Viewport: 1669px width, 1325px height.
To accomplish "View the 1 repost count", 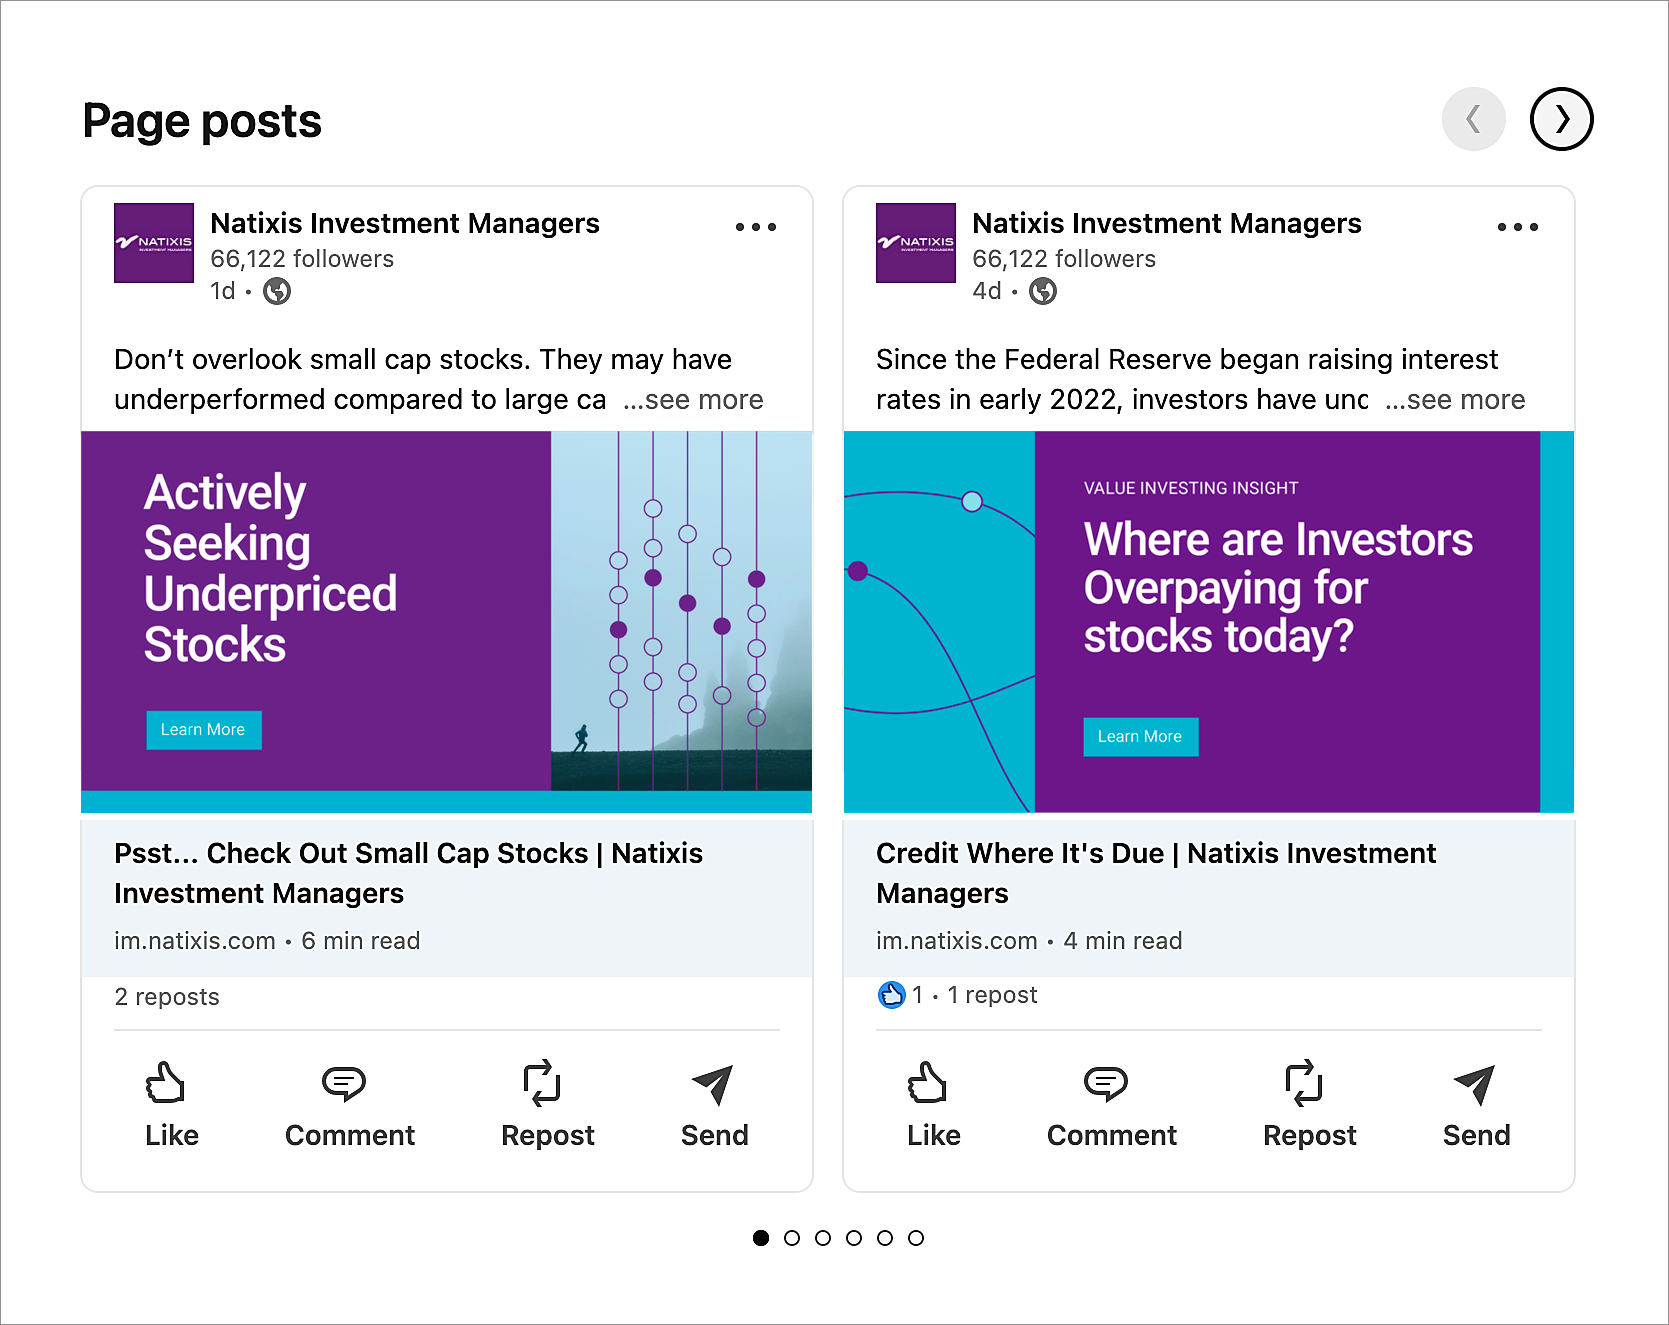I will (992, 995).
